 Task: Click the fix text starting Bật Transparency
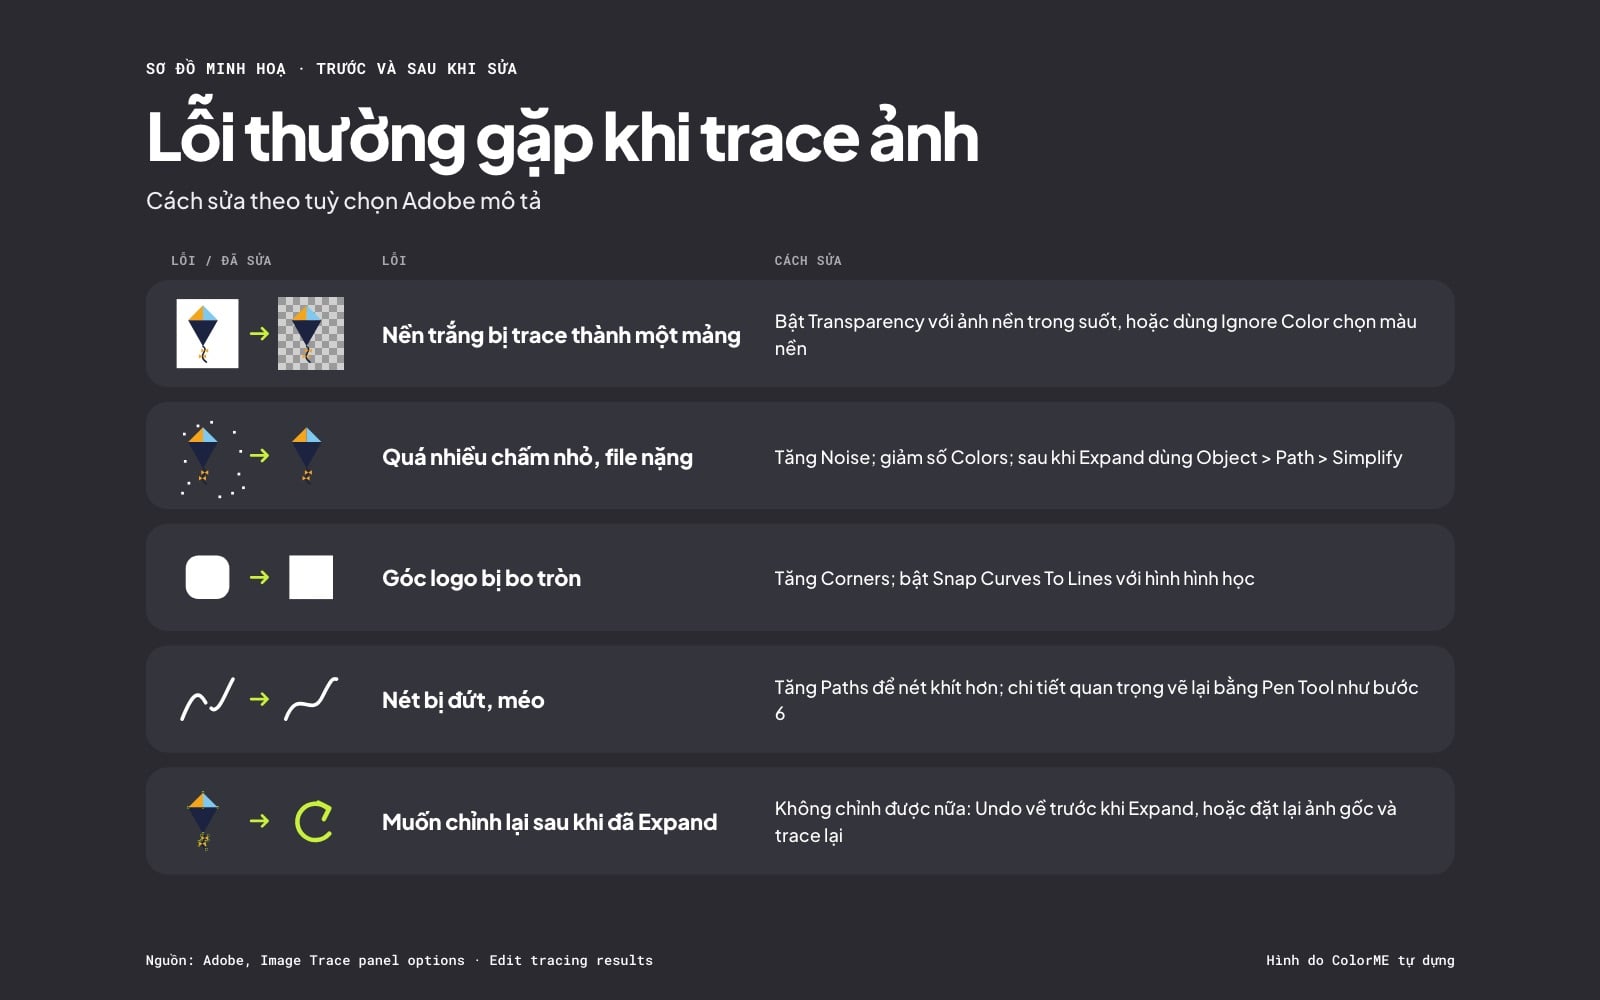1095,334
